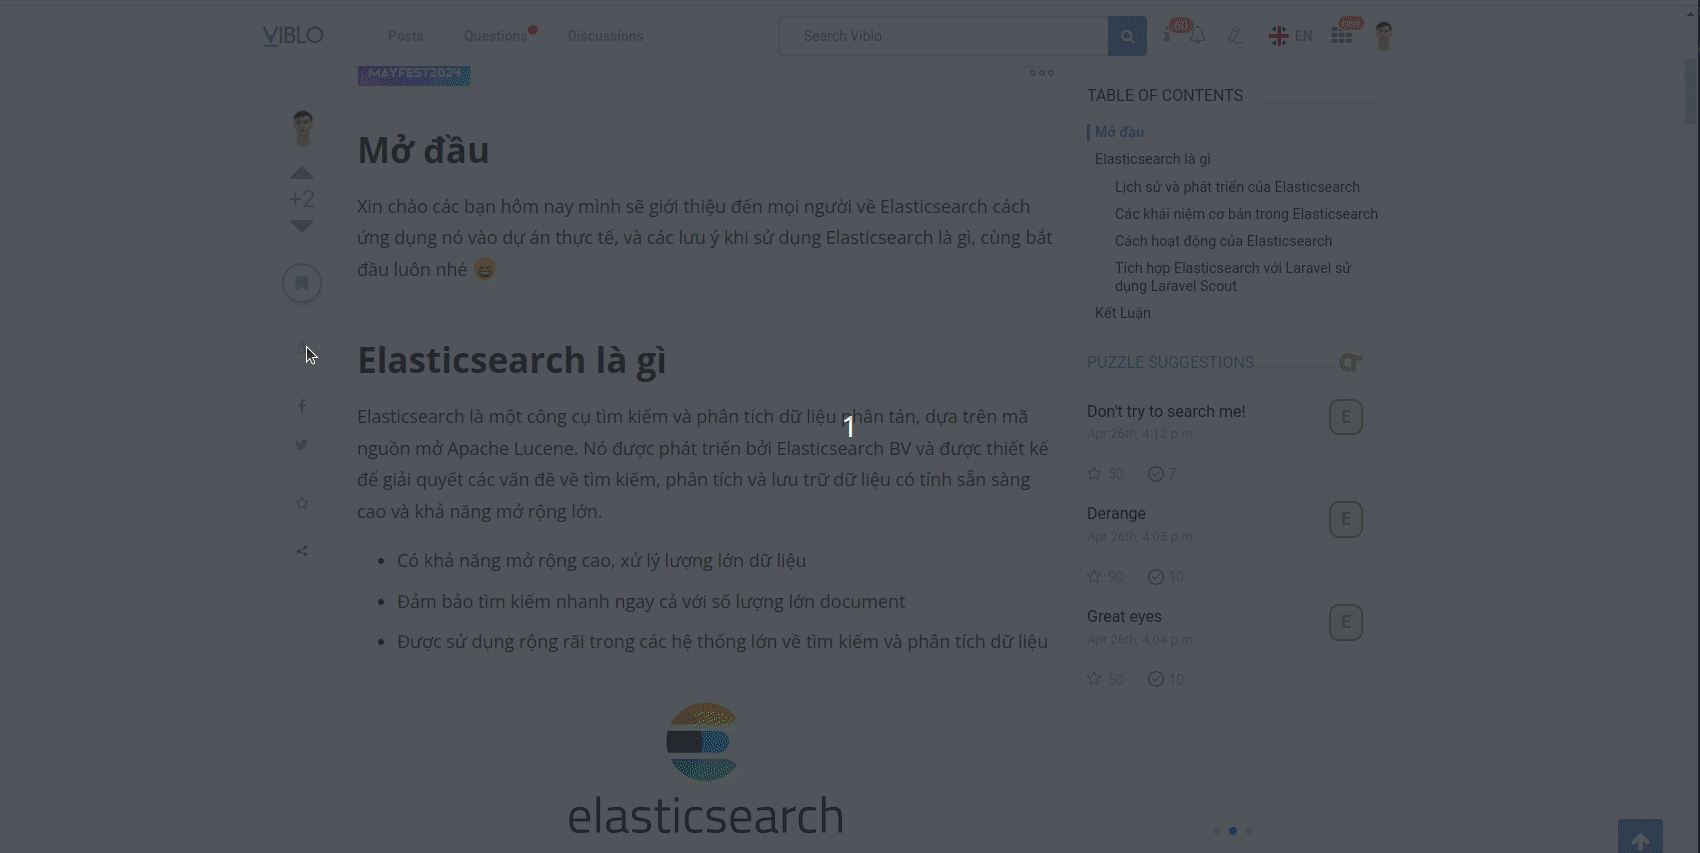Screen dimensions: 1700x853
Task: Open the Posts menu item
Action: point(406,36)
